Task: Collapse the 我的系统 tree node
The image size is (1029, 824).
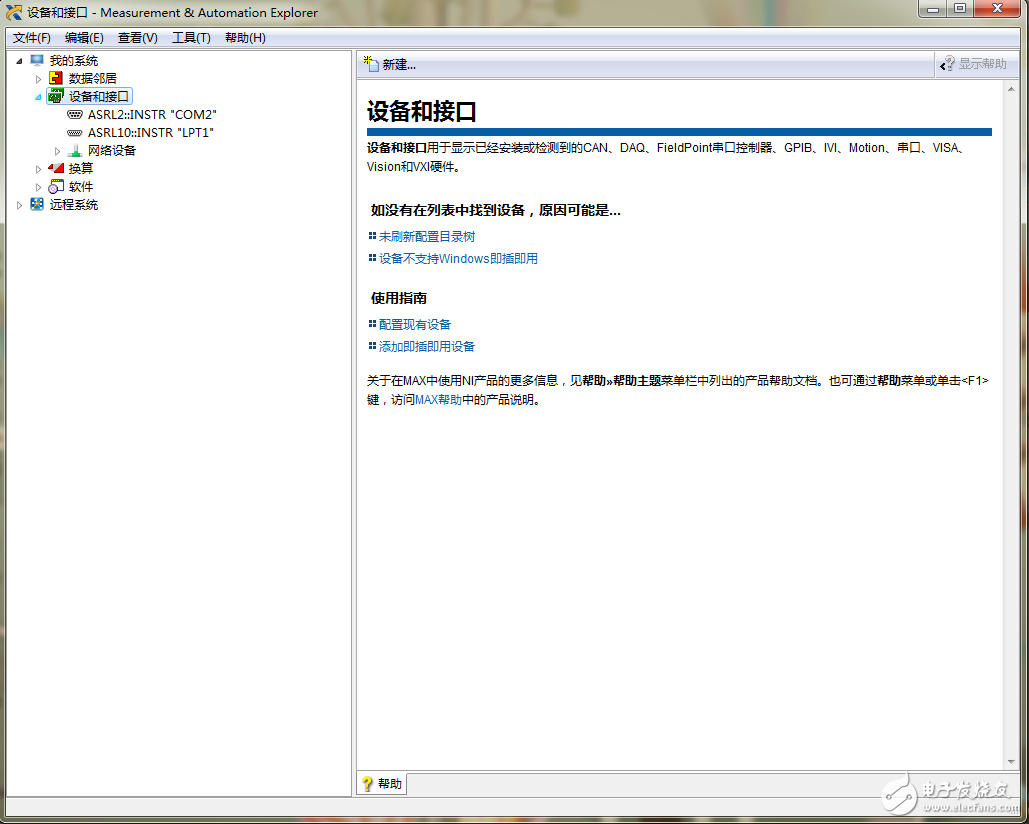Action: [19, 61]
